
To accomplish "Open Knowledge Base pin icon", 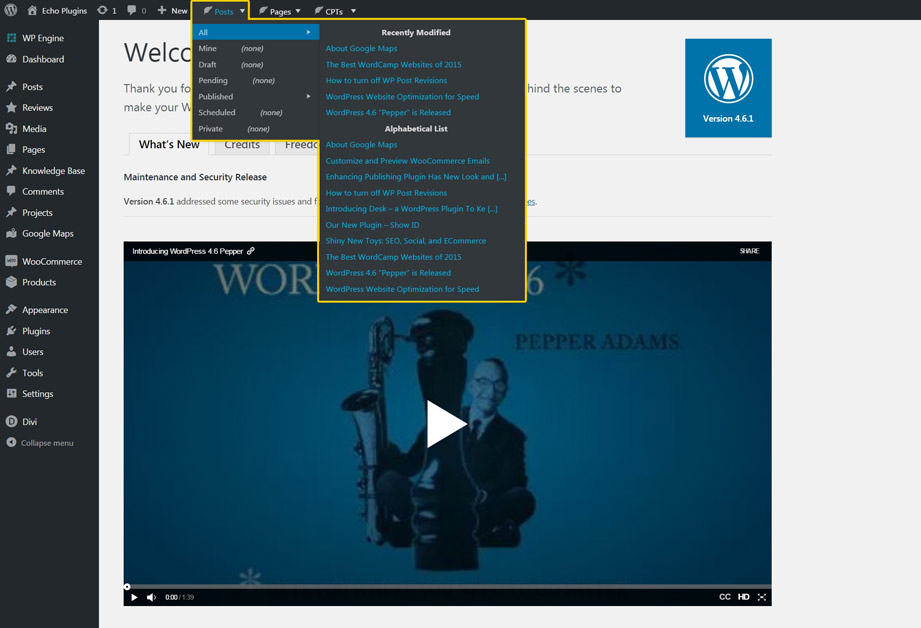I will pyautogui.click(x=11, y=170).
